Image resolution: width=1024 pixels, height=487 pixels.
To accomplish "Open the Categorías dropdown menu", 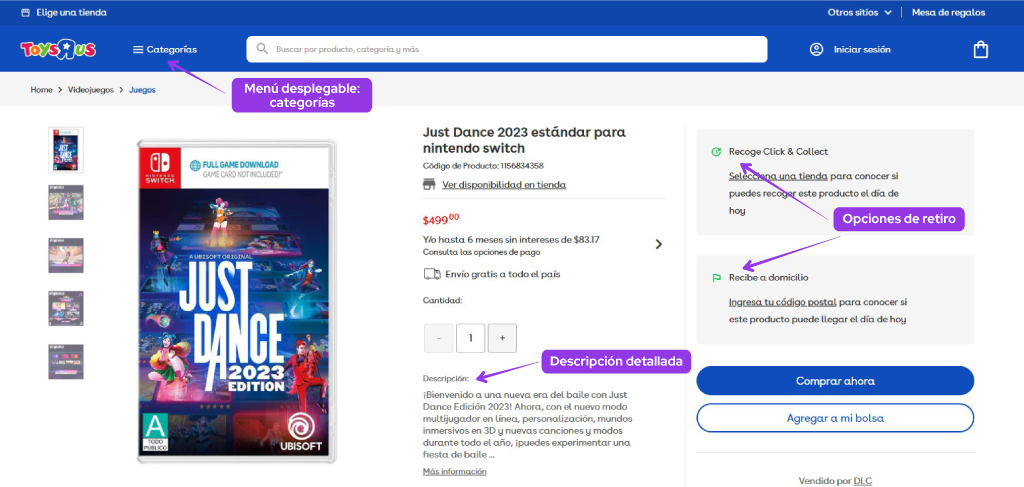I will point(165,49).
